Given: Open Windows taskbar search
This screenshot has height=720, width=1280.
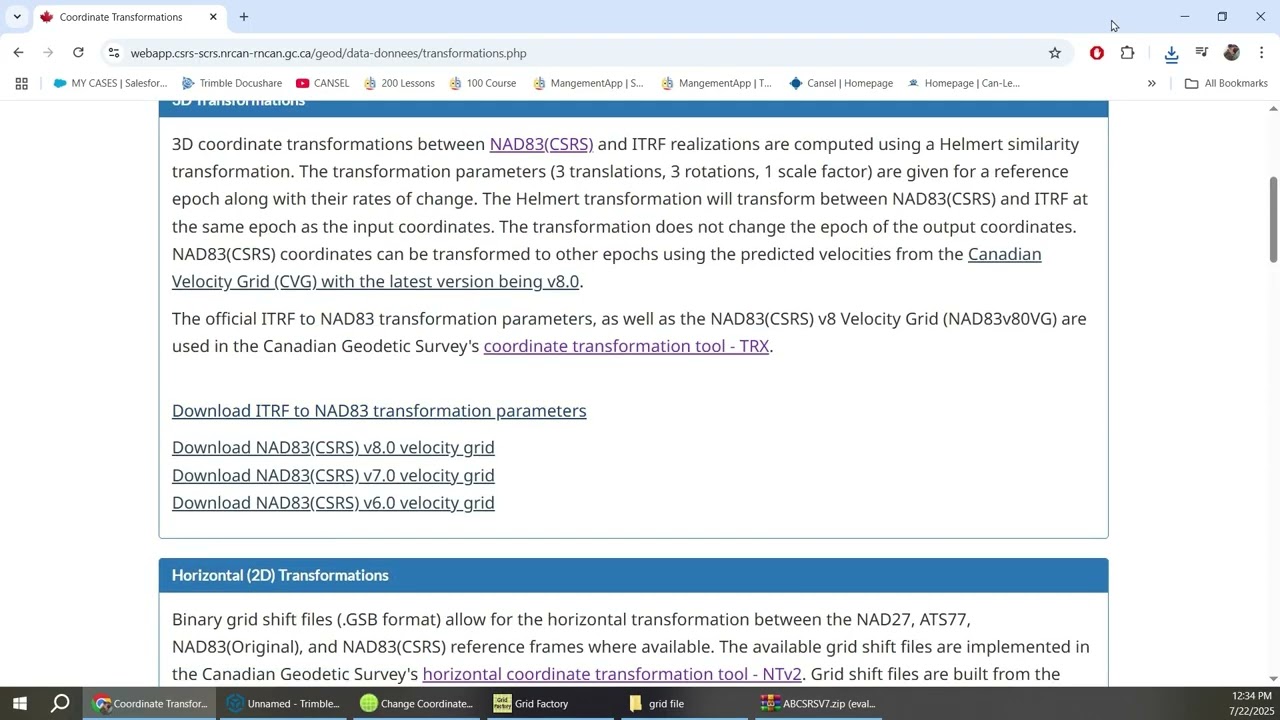Looking at the screenshot, I should (x=60, y=704).
